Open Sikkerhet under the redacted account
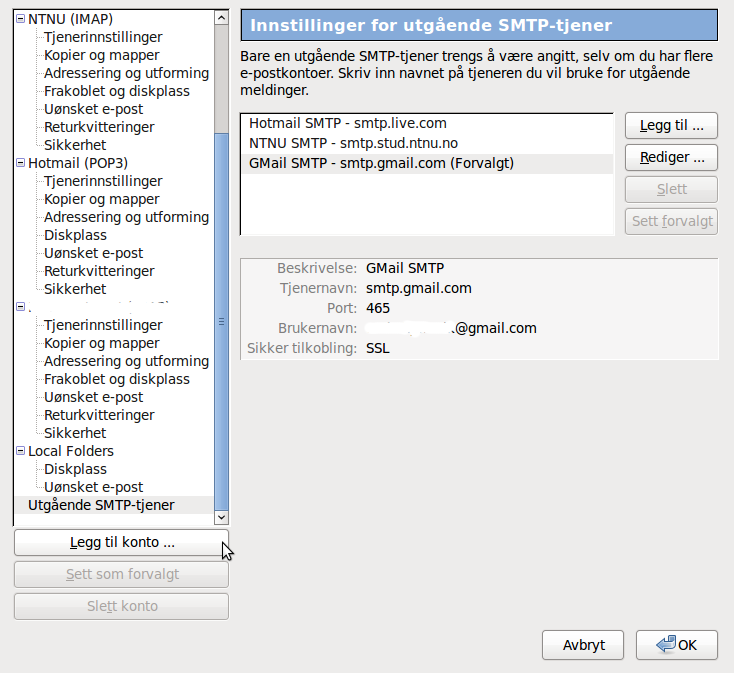Viewport: 734px width, 673px height. point(75,433)
